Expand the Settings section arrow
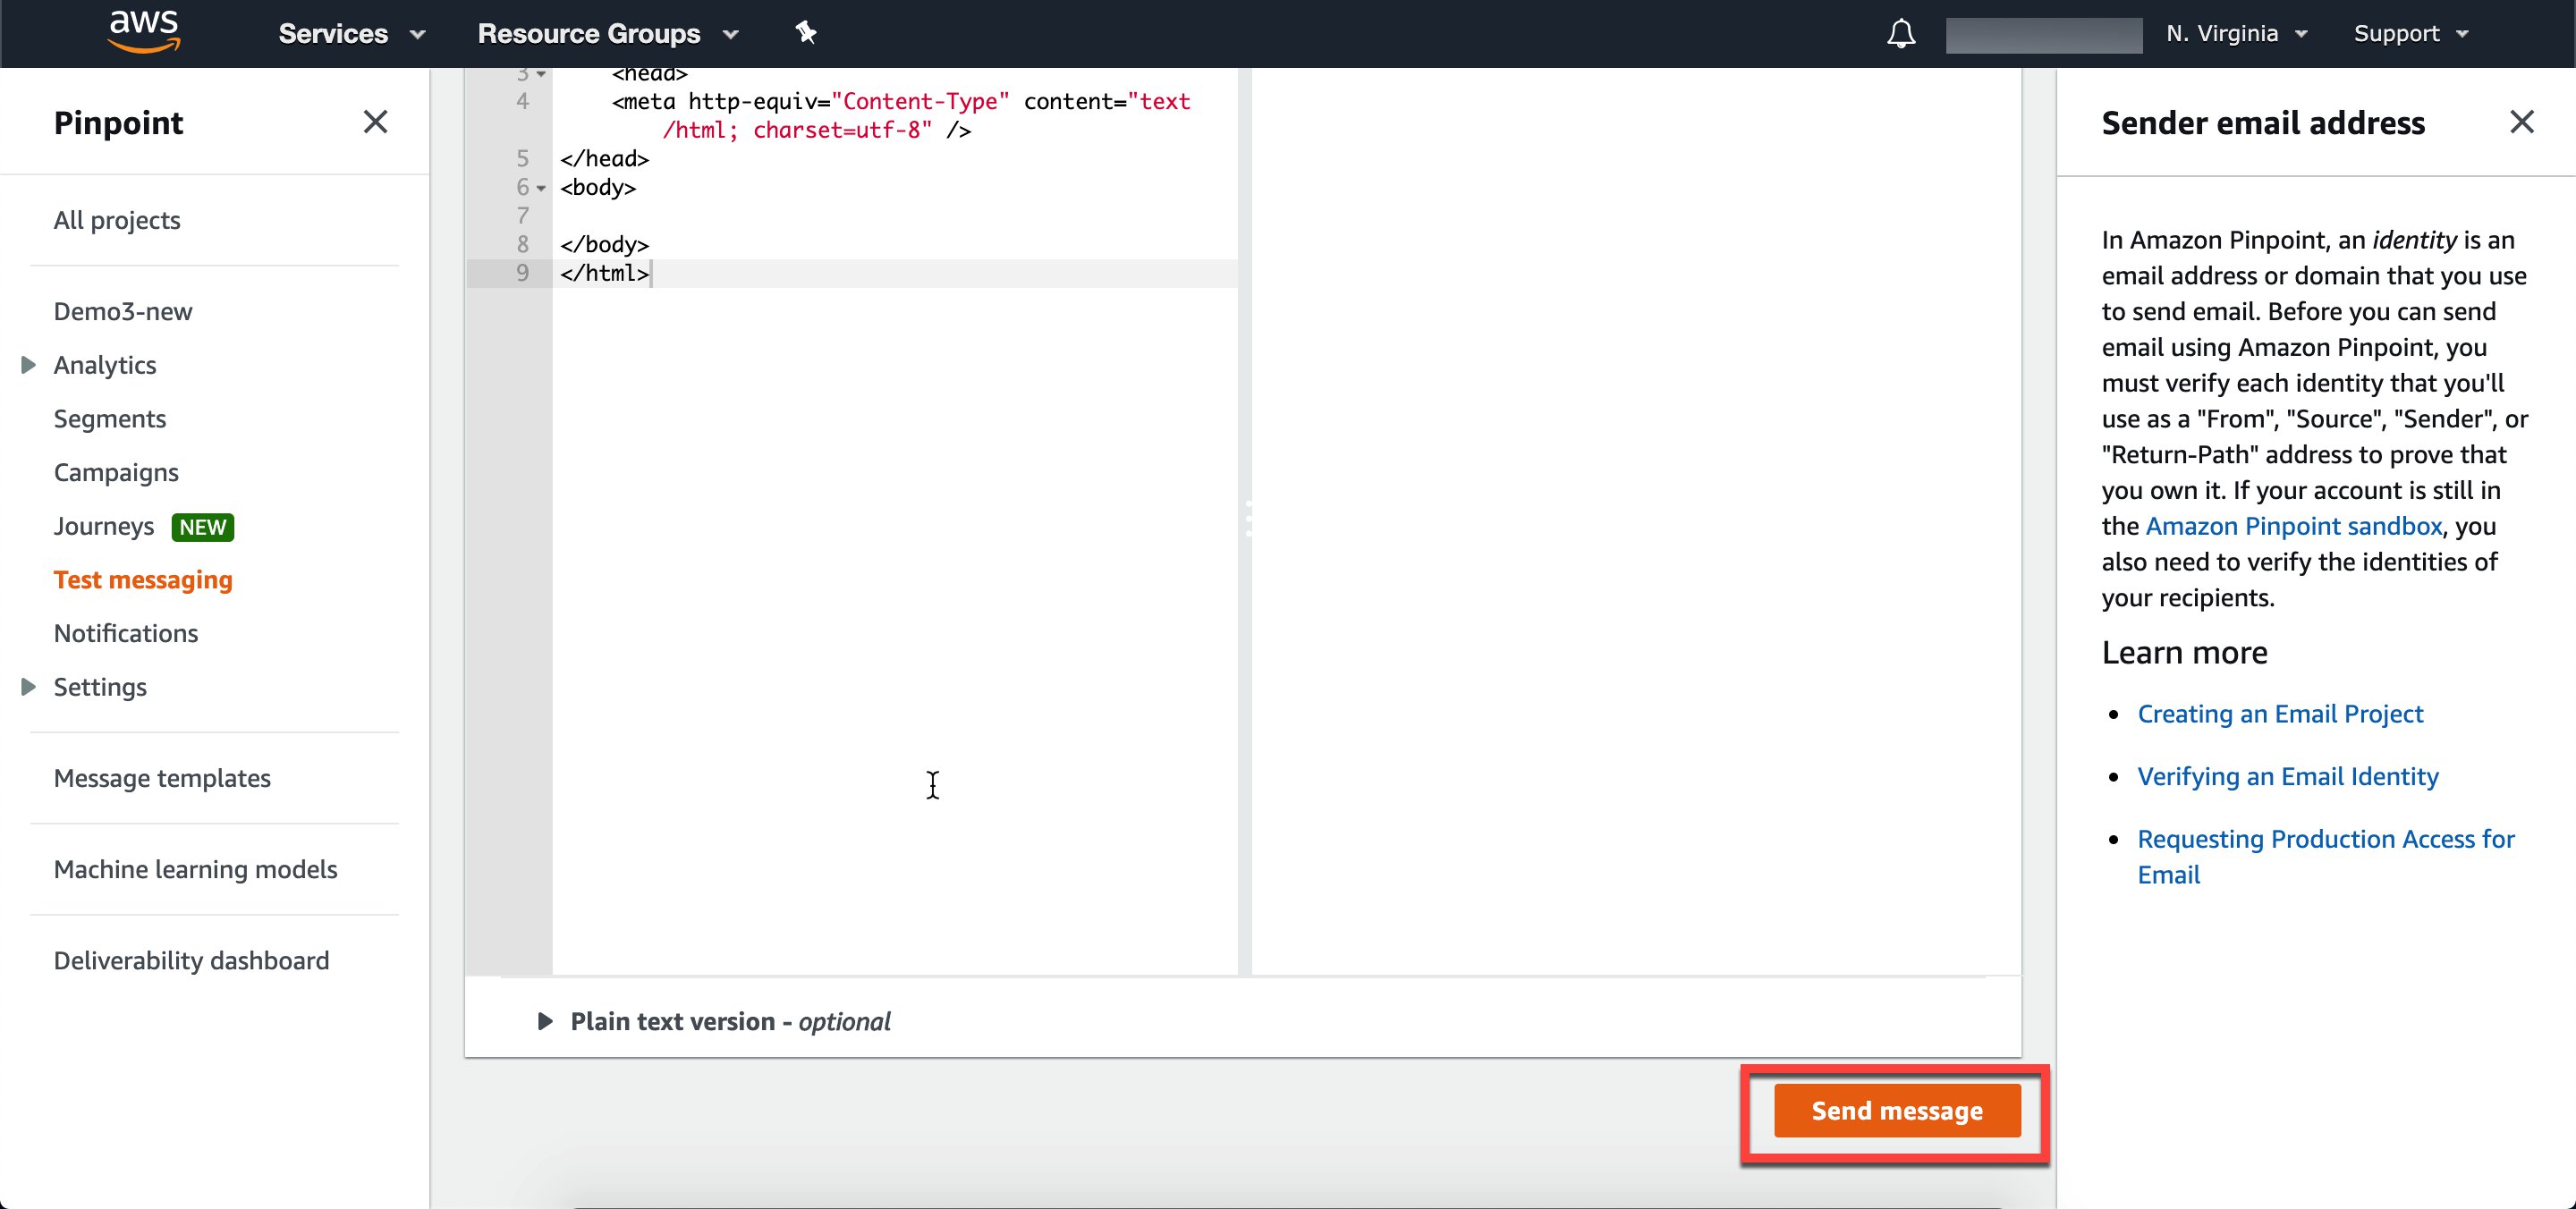2576x1209 pixels. 28,687
